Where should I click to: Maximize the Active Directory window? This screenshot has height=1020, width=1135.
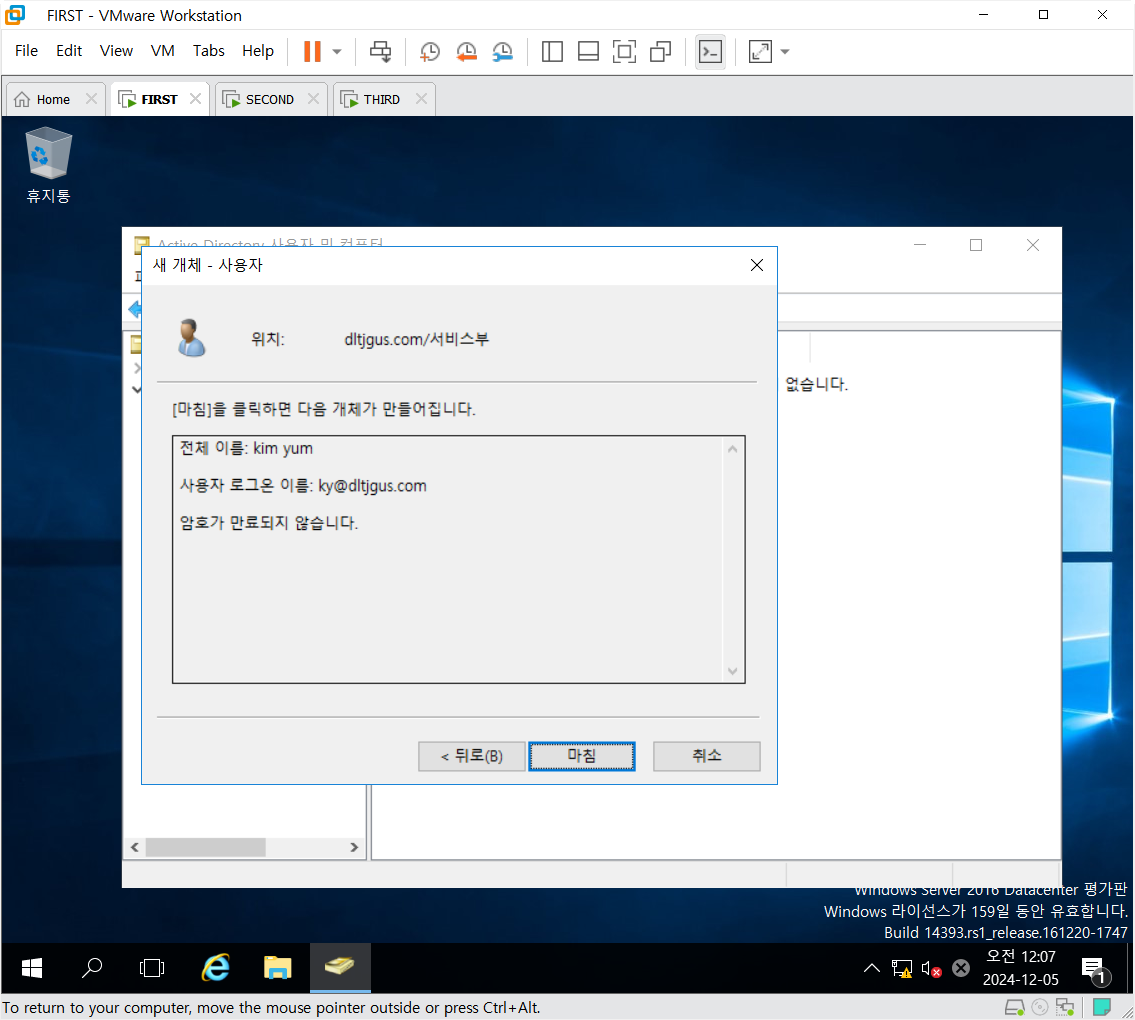pyautogui.click(x=976, y=245)
